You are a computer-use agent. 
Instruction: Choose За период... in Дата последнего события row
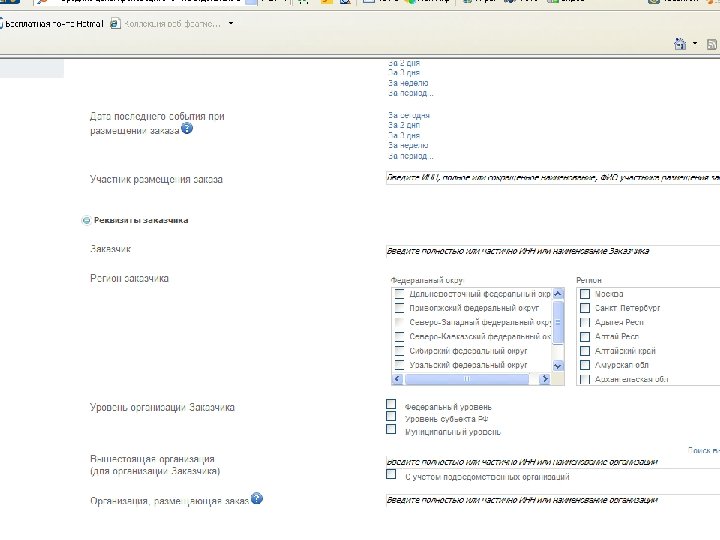click(x=411, y=156)
